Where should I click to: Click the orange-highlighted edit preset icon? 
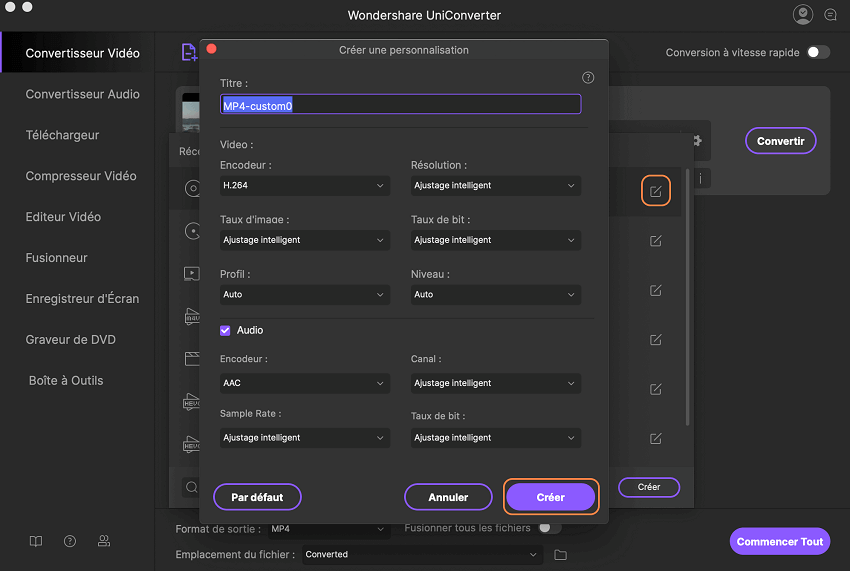(x=655, y=191)
